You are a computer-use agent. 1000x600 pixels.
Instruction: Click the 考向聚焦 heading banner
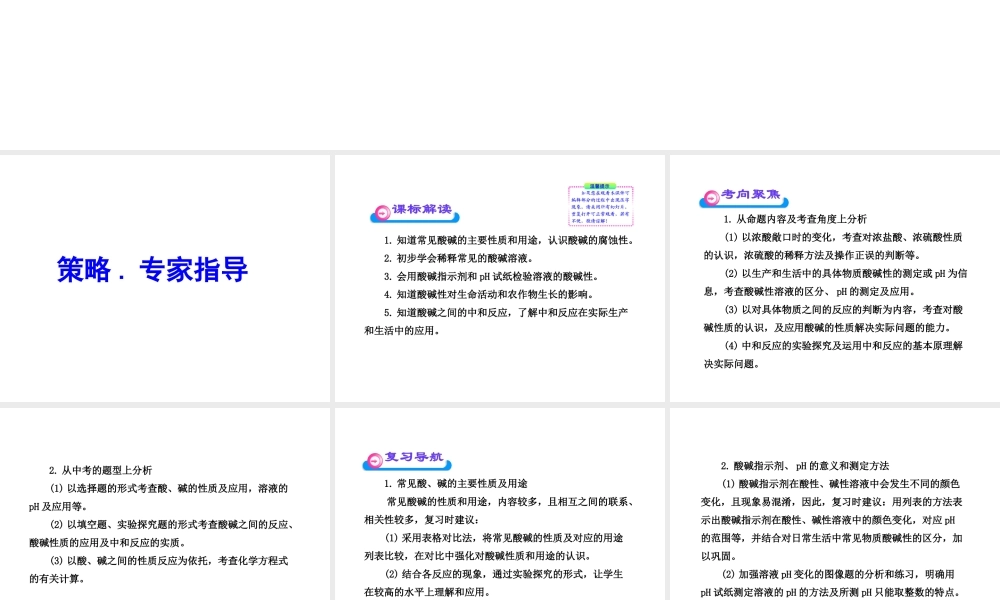(744, 198)
